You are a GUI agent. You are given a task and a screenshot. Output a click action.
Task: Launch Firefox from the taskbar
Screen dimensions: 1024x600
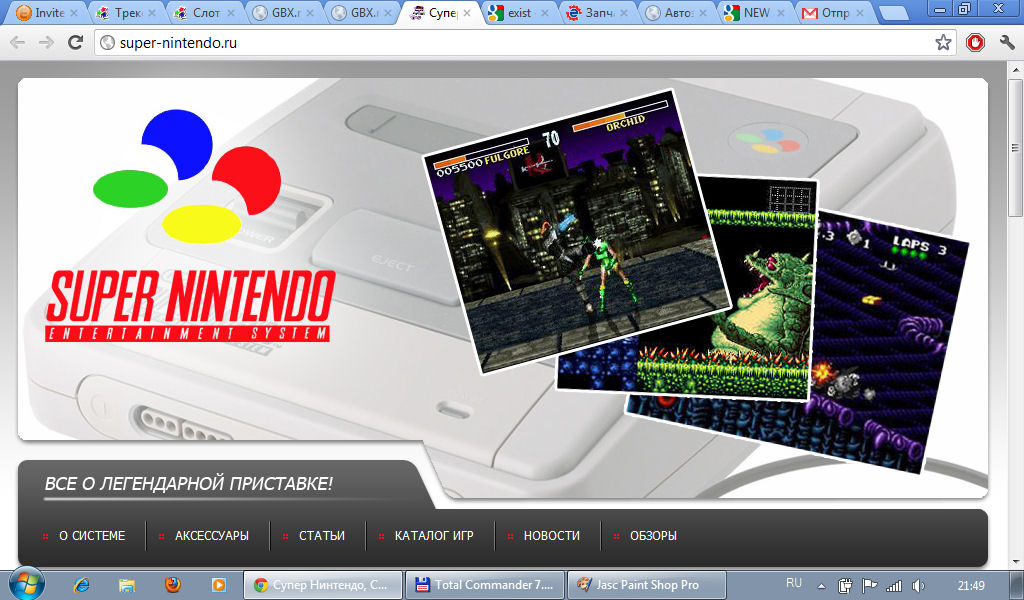(173, 584)
